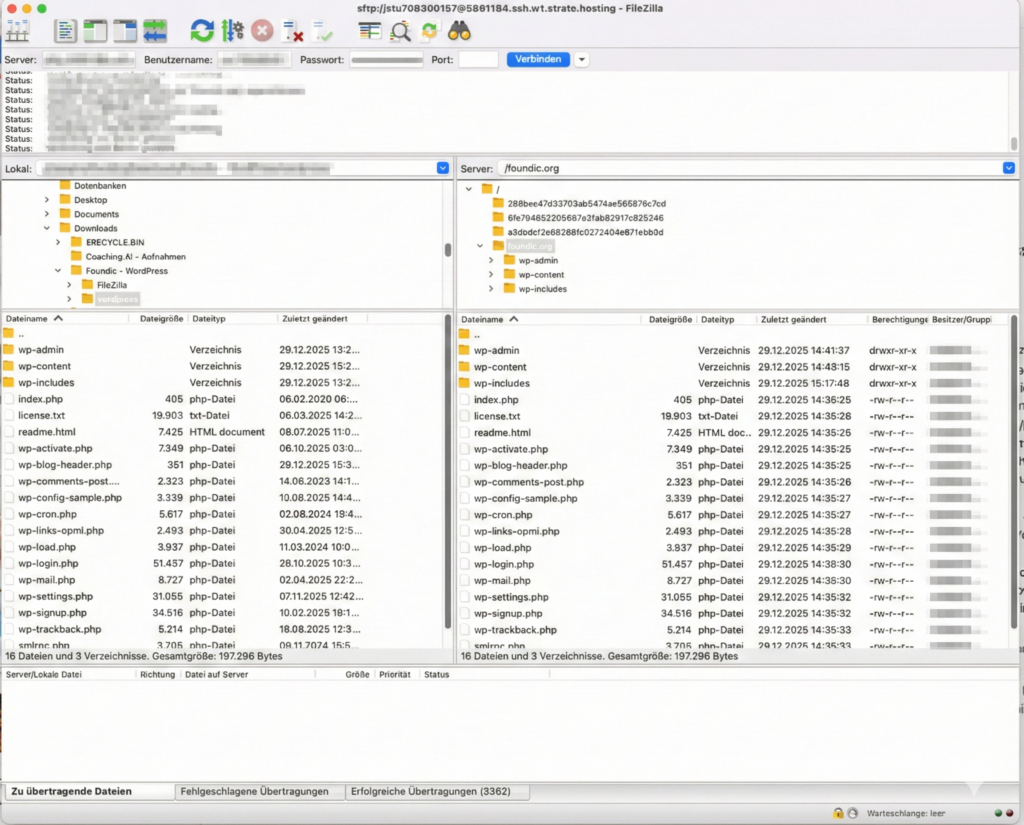Click the Verbinden button
The width and height of the screenshot is (1024, 825).
[x=538, y=60]
